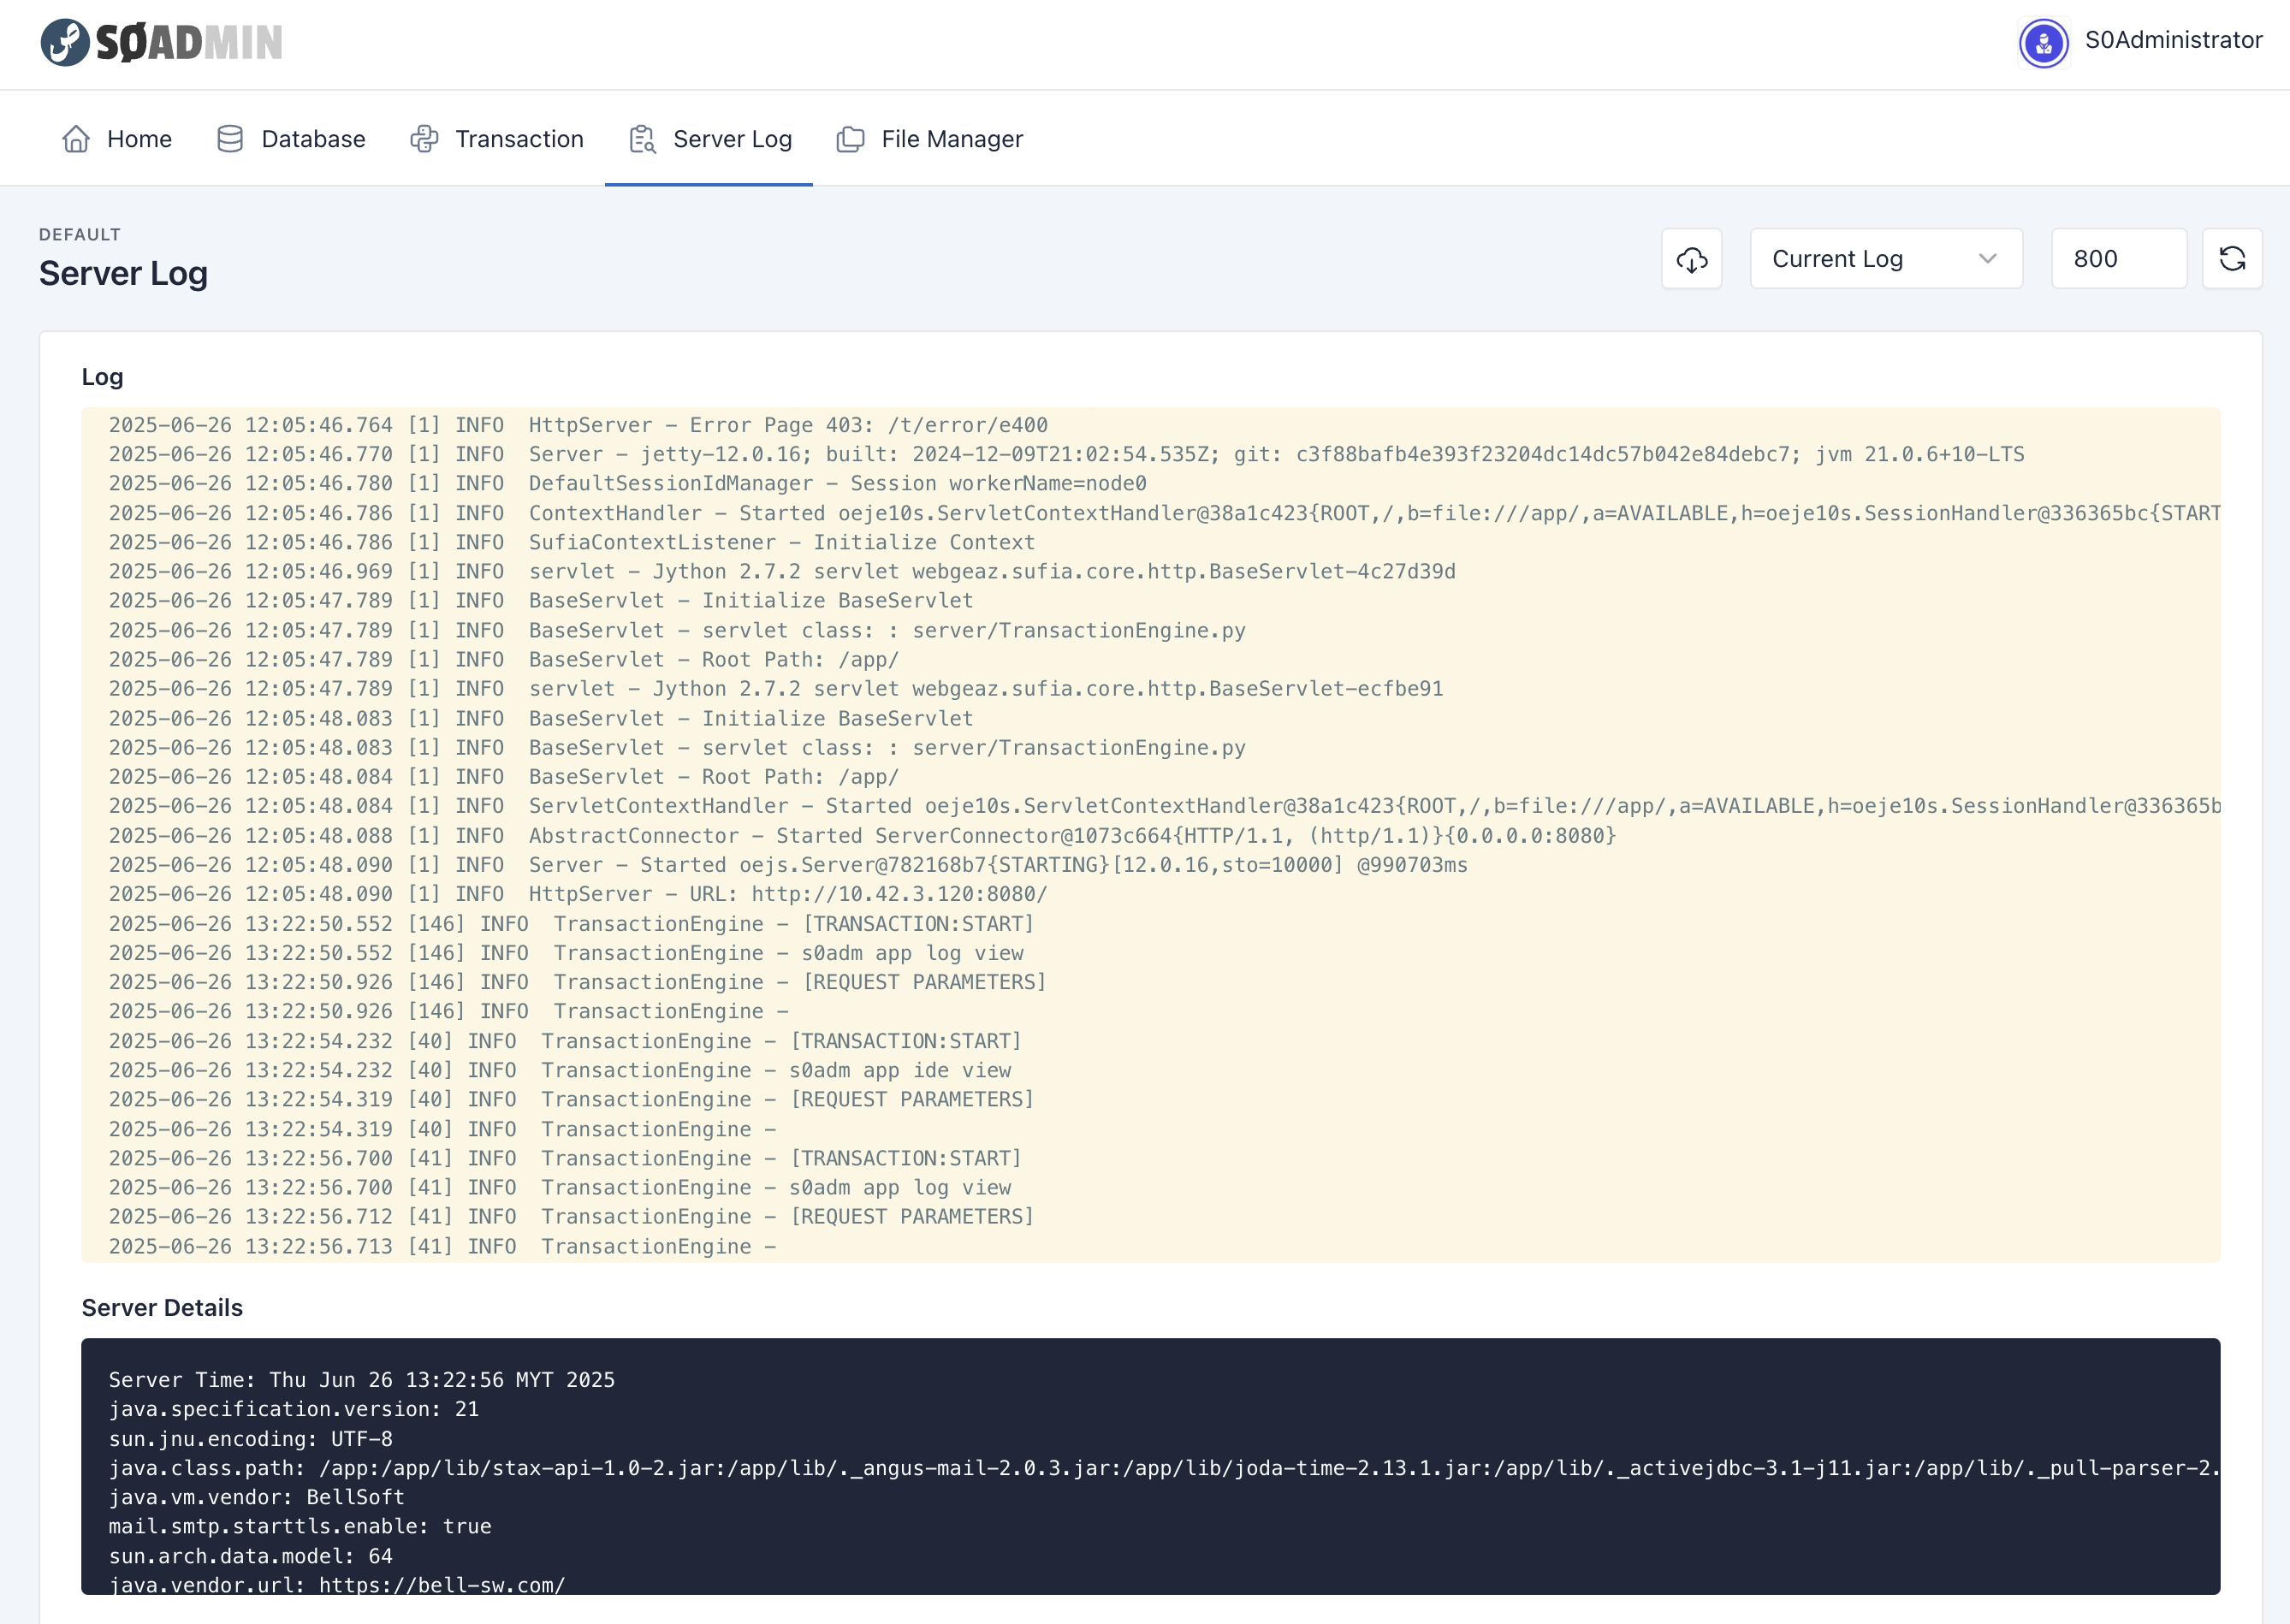Click 'Server - Started oejs.Server' line

click(788, 865)
